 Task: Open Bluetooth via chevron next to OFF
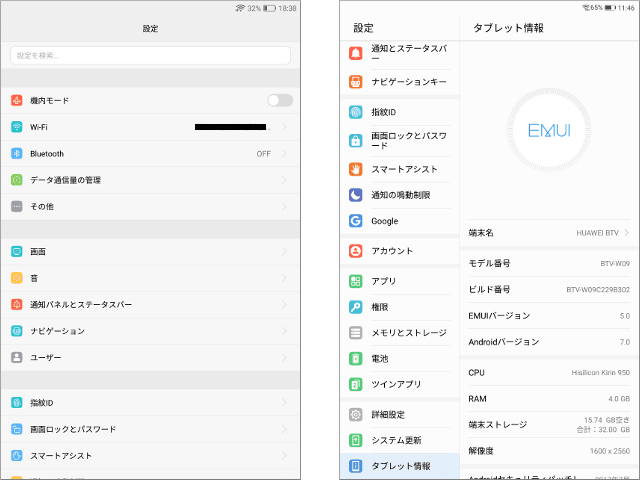284,153
